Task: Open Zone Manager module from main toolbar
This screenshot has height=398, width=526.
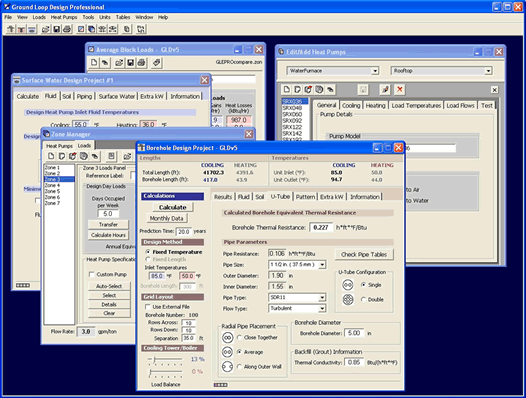Action: [x=91, y=29]
